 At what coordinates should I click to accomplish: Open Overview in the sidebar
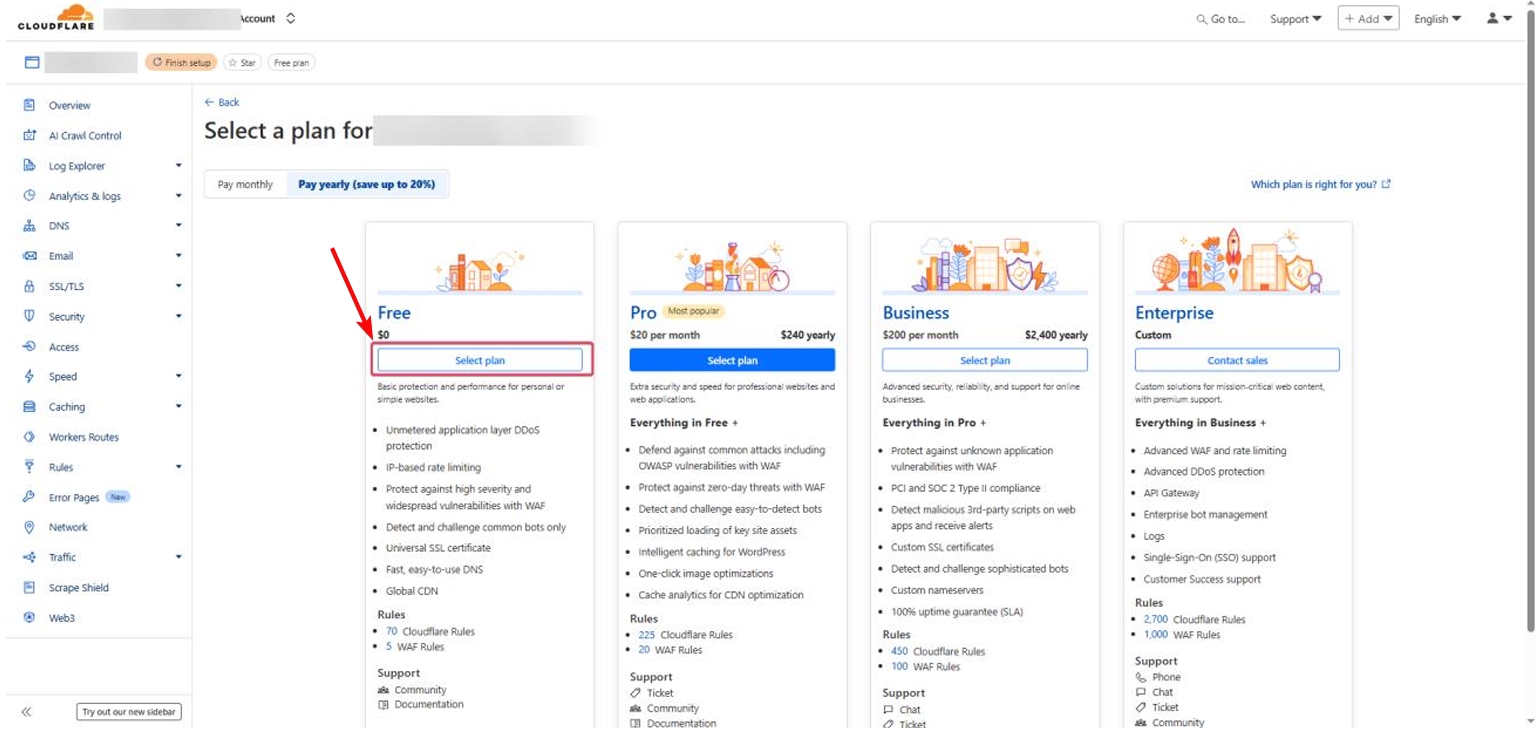click(69, 105)
